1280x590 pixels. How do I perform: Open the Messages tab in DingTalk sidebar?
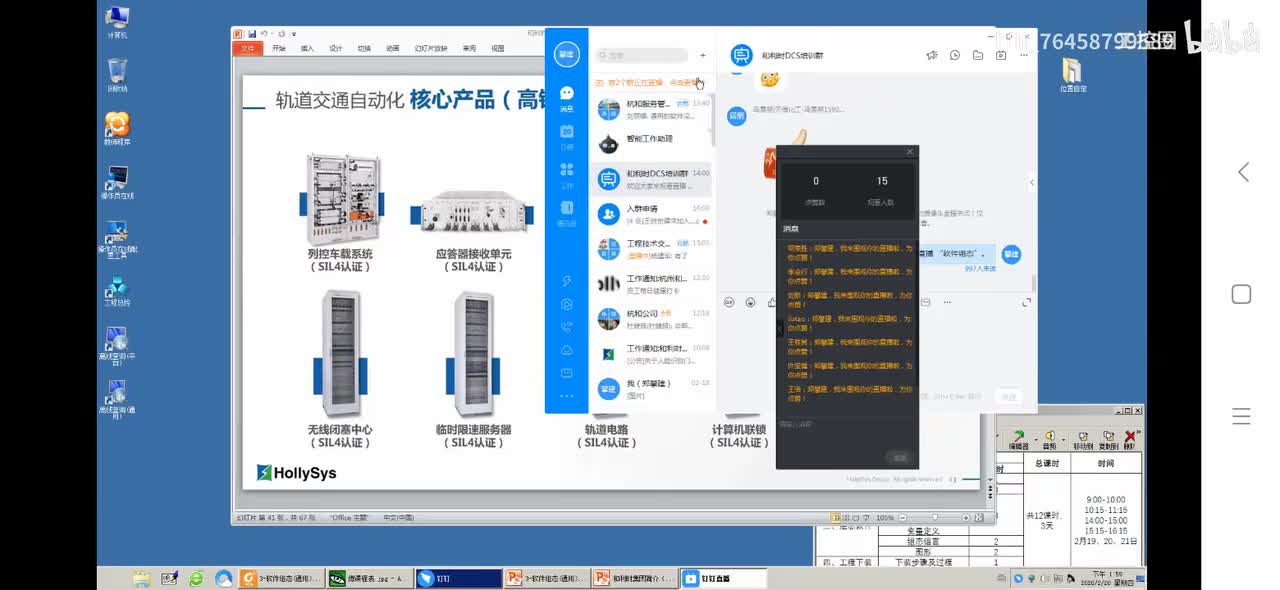567,96
